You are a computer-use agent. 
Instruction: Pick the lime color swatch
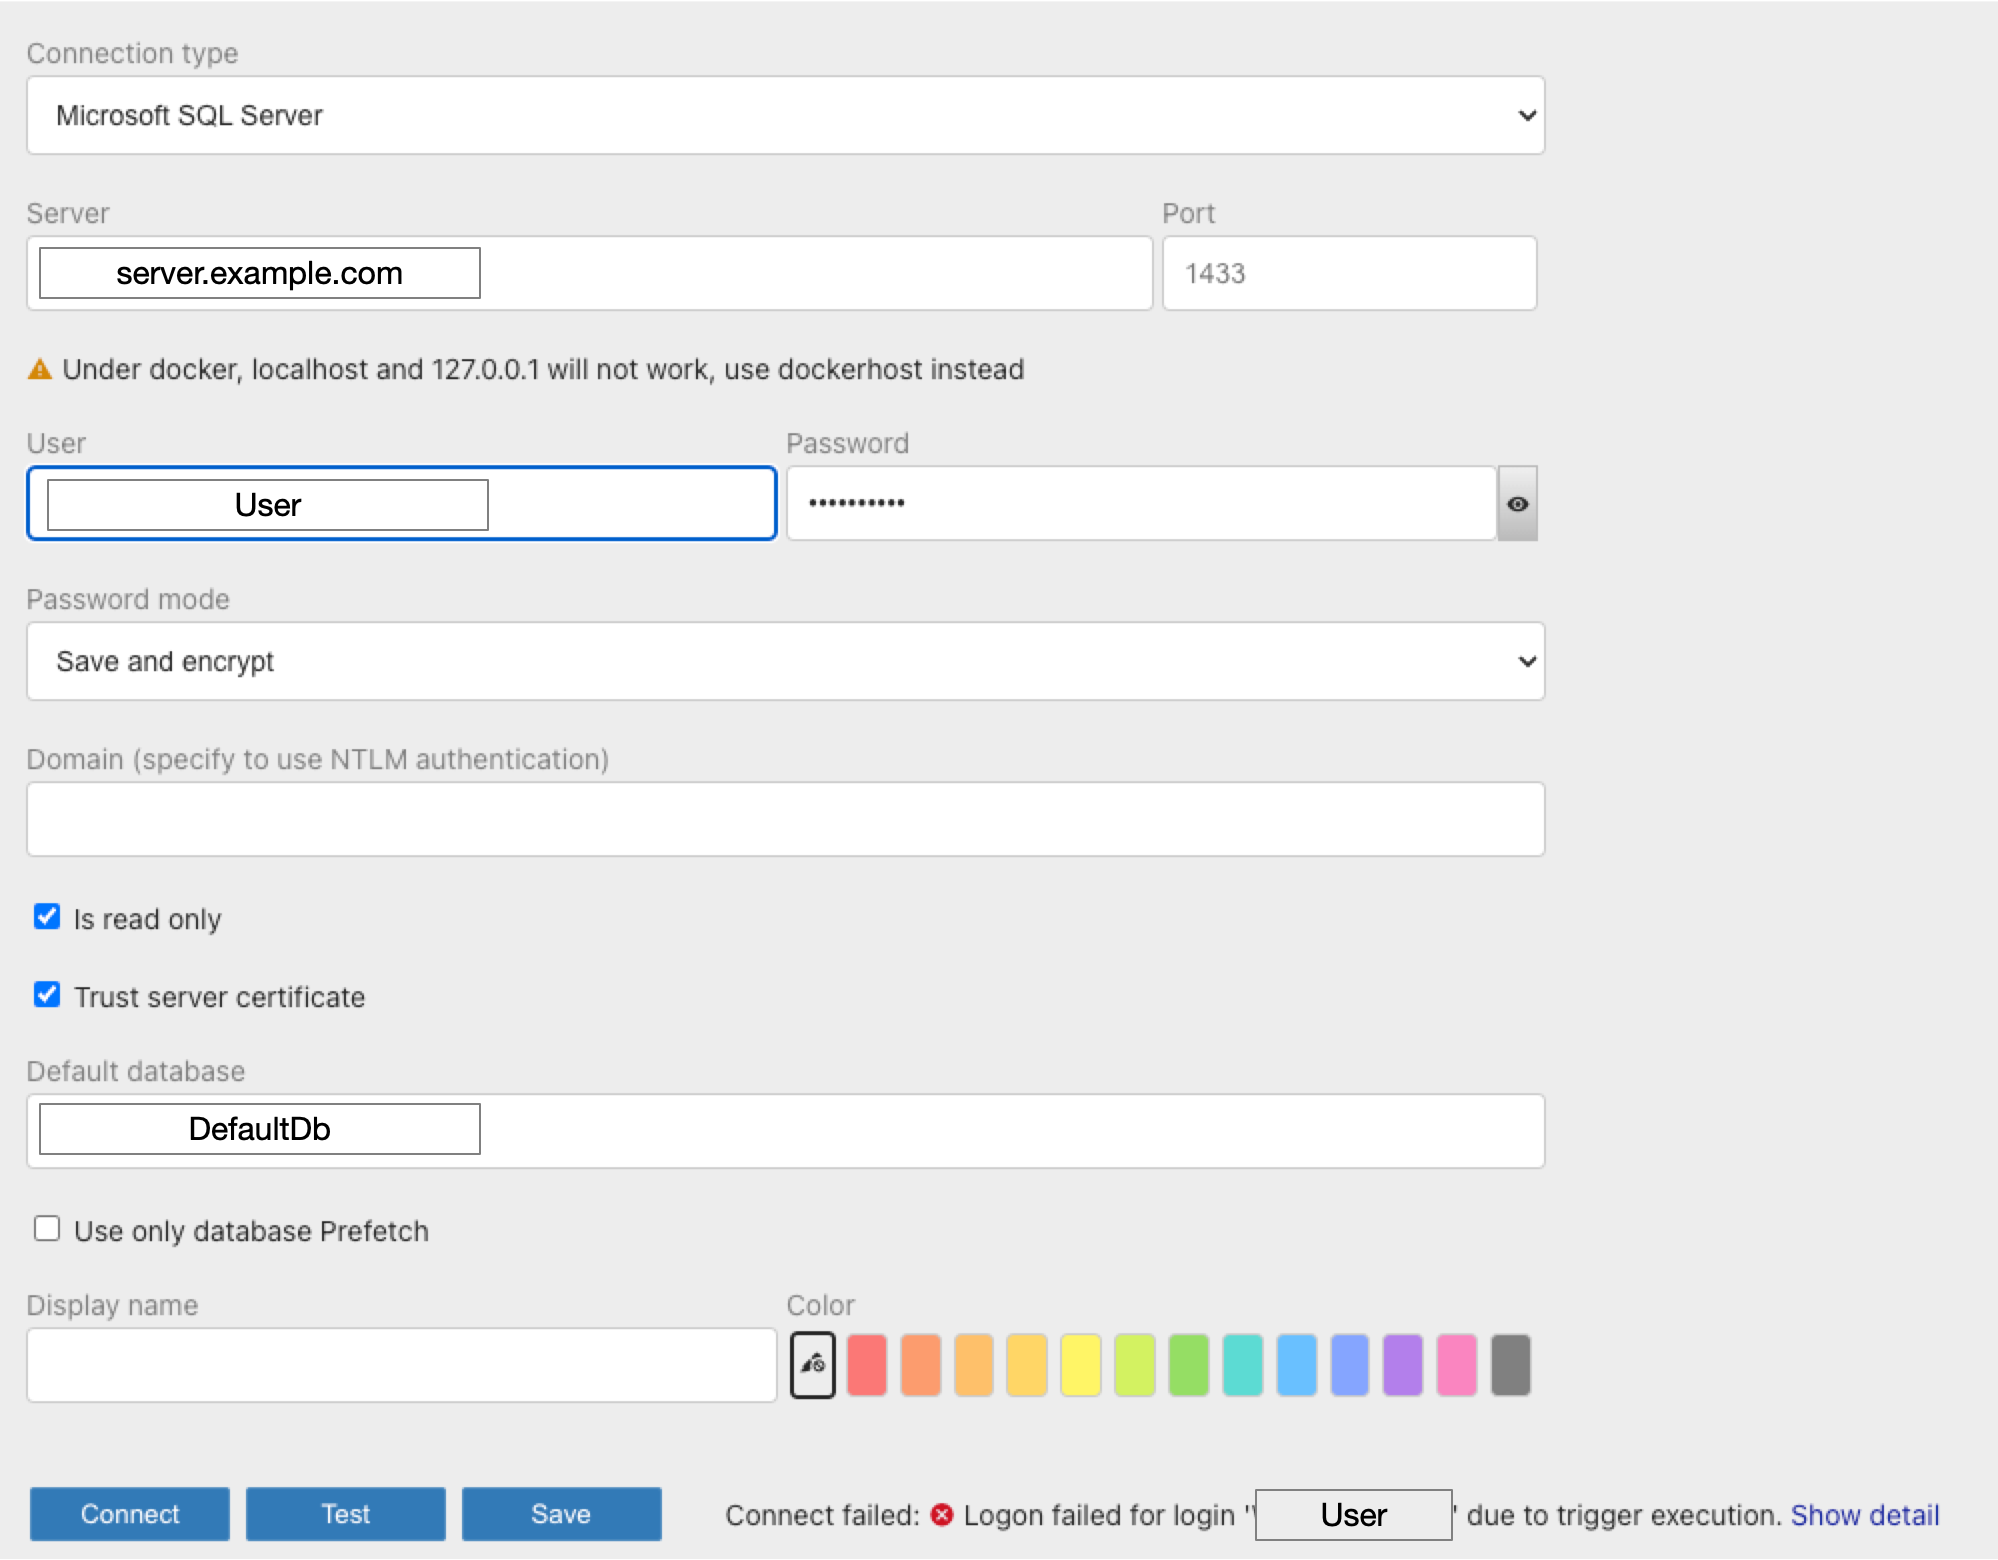(x=1135, y=1364)
